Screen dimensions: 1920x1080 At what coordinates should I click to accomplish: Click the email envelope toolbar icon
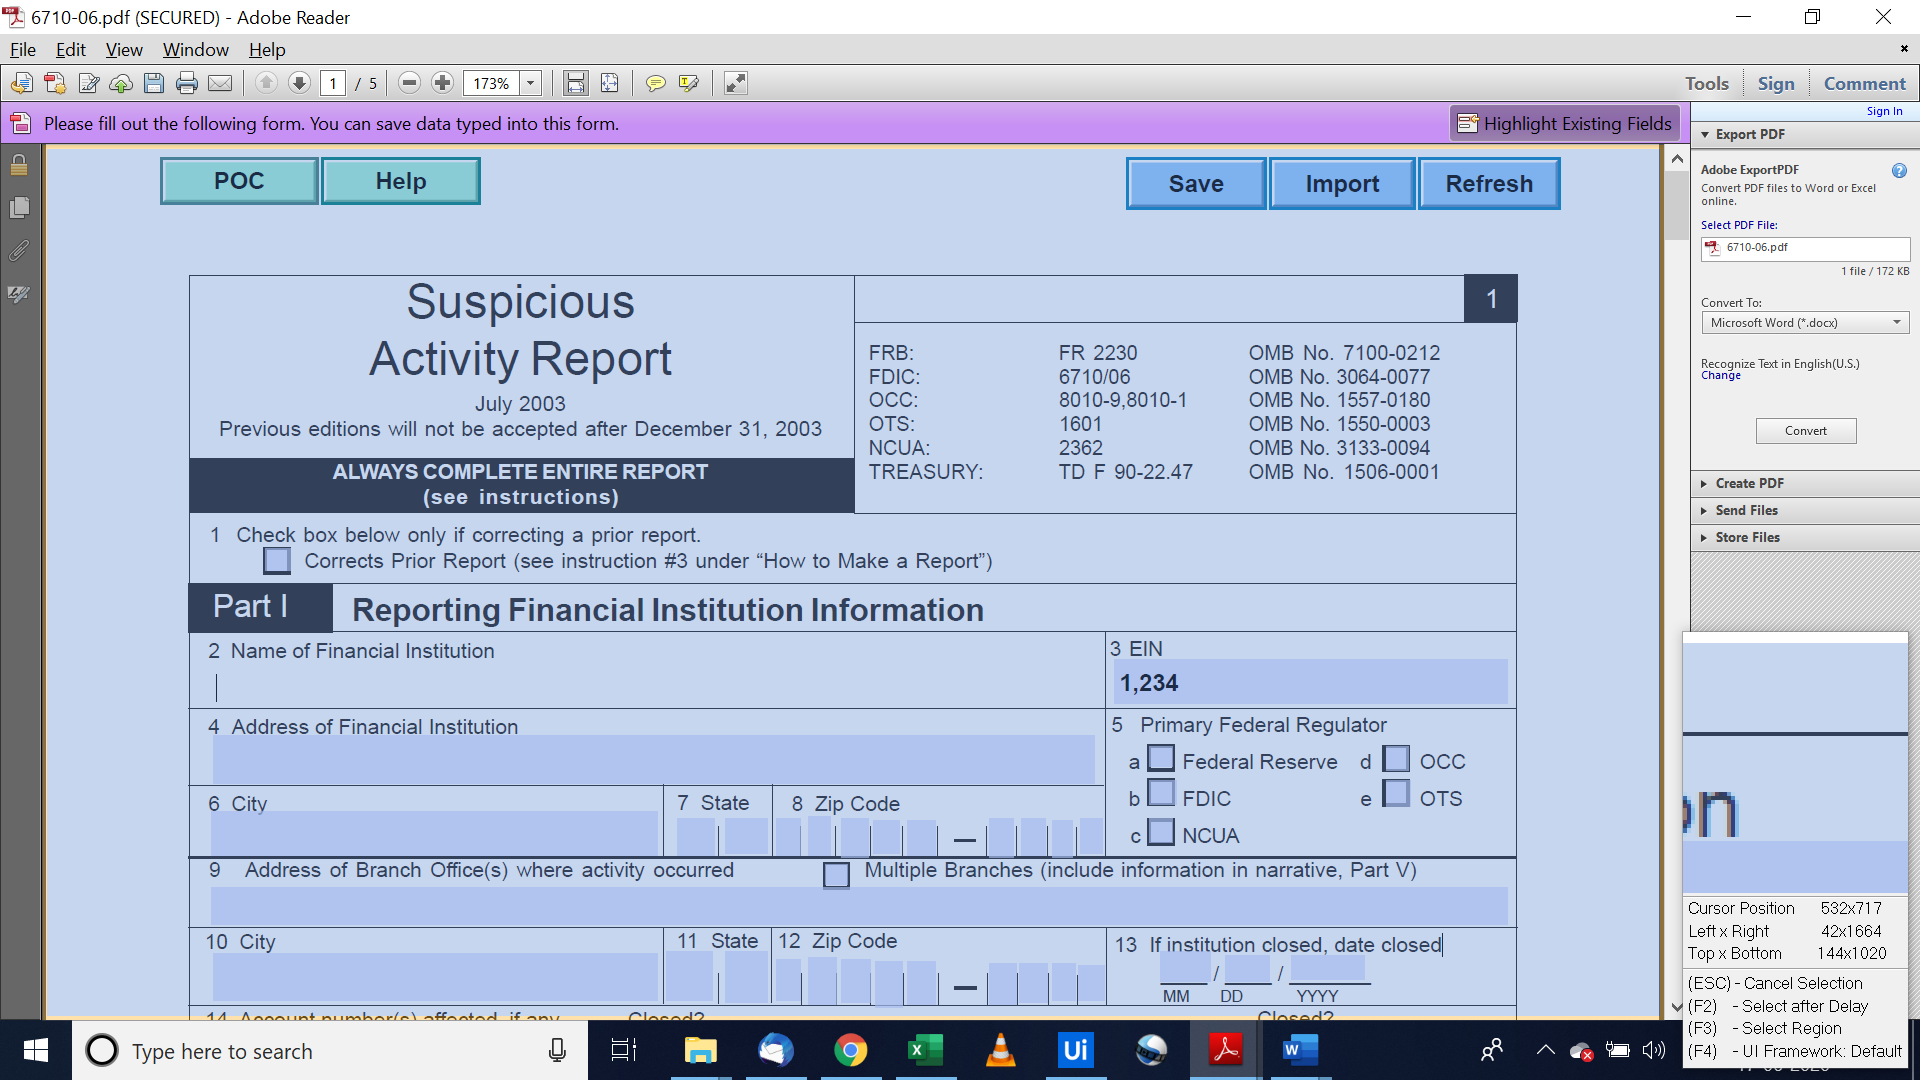tap(220, 83)
